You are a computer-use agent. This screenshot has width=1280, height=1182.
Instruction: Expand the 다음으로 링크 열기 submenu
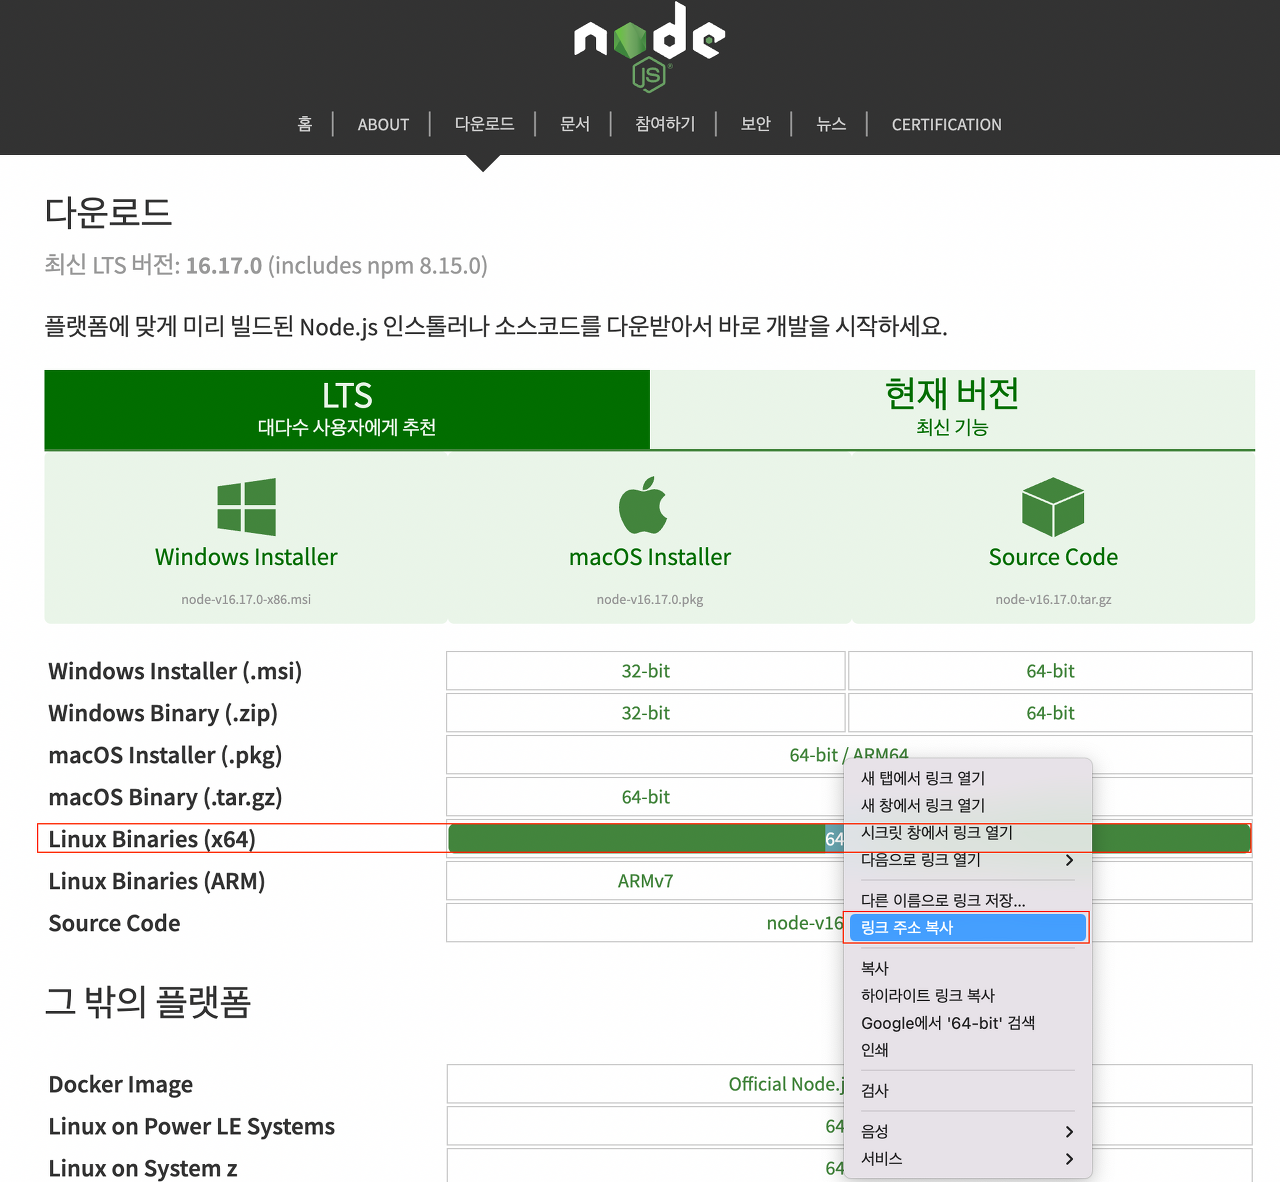968,859
